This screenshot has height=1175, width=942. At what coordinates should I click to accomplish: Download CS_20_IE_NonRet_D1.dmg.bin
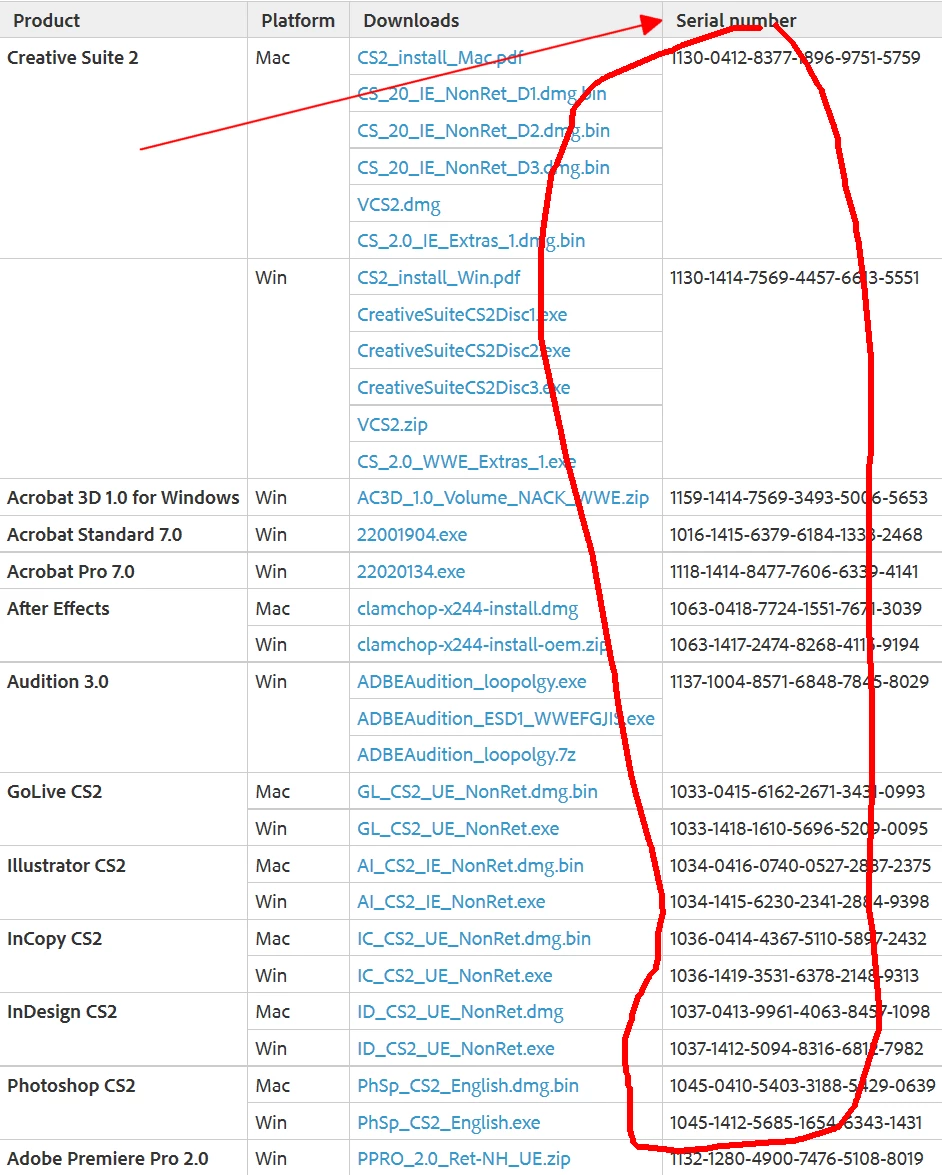482,94
